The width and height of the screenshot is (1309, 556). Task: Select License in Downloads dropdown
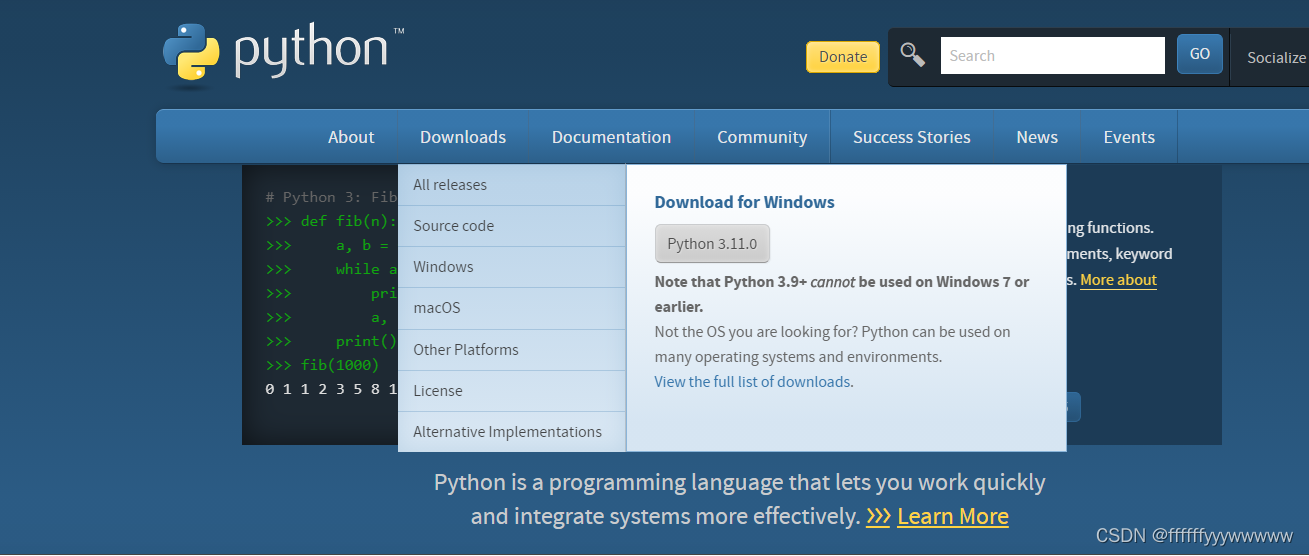pos(512,391)
